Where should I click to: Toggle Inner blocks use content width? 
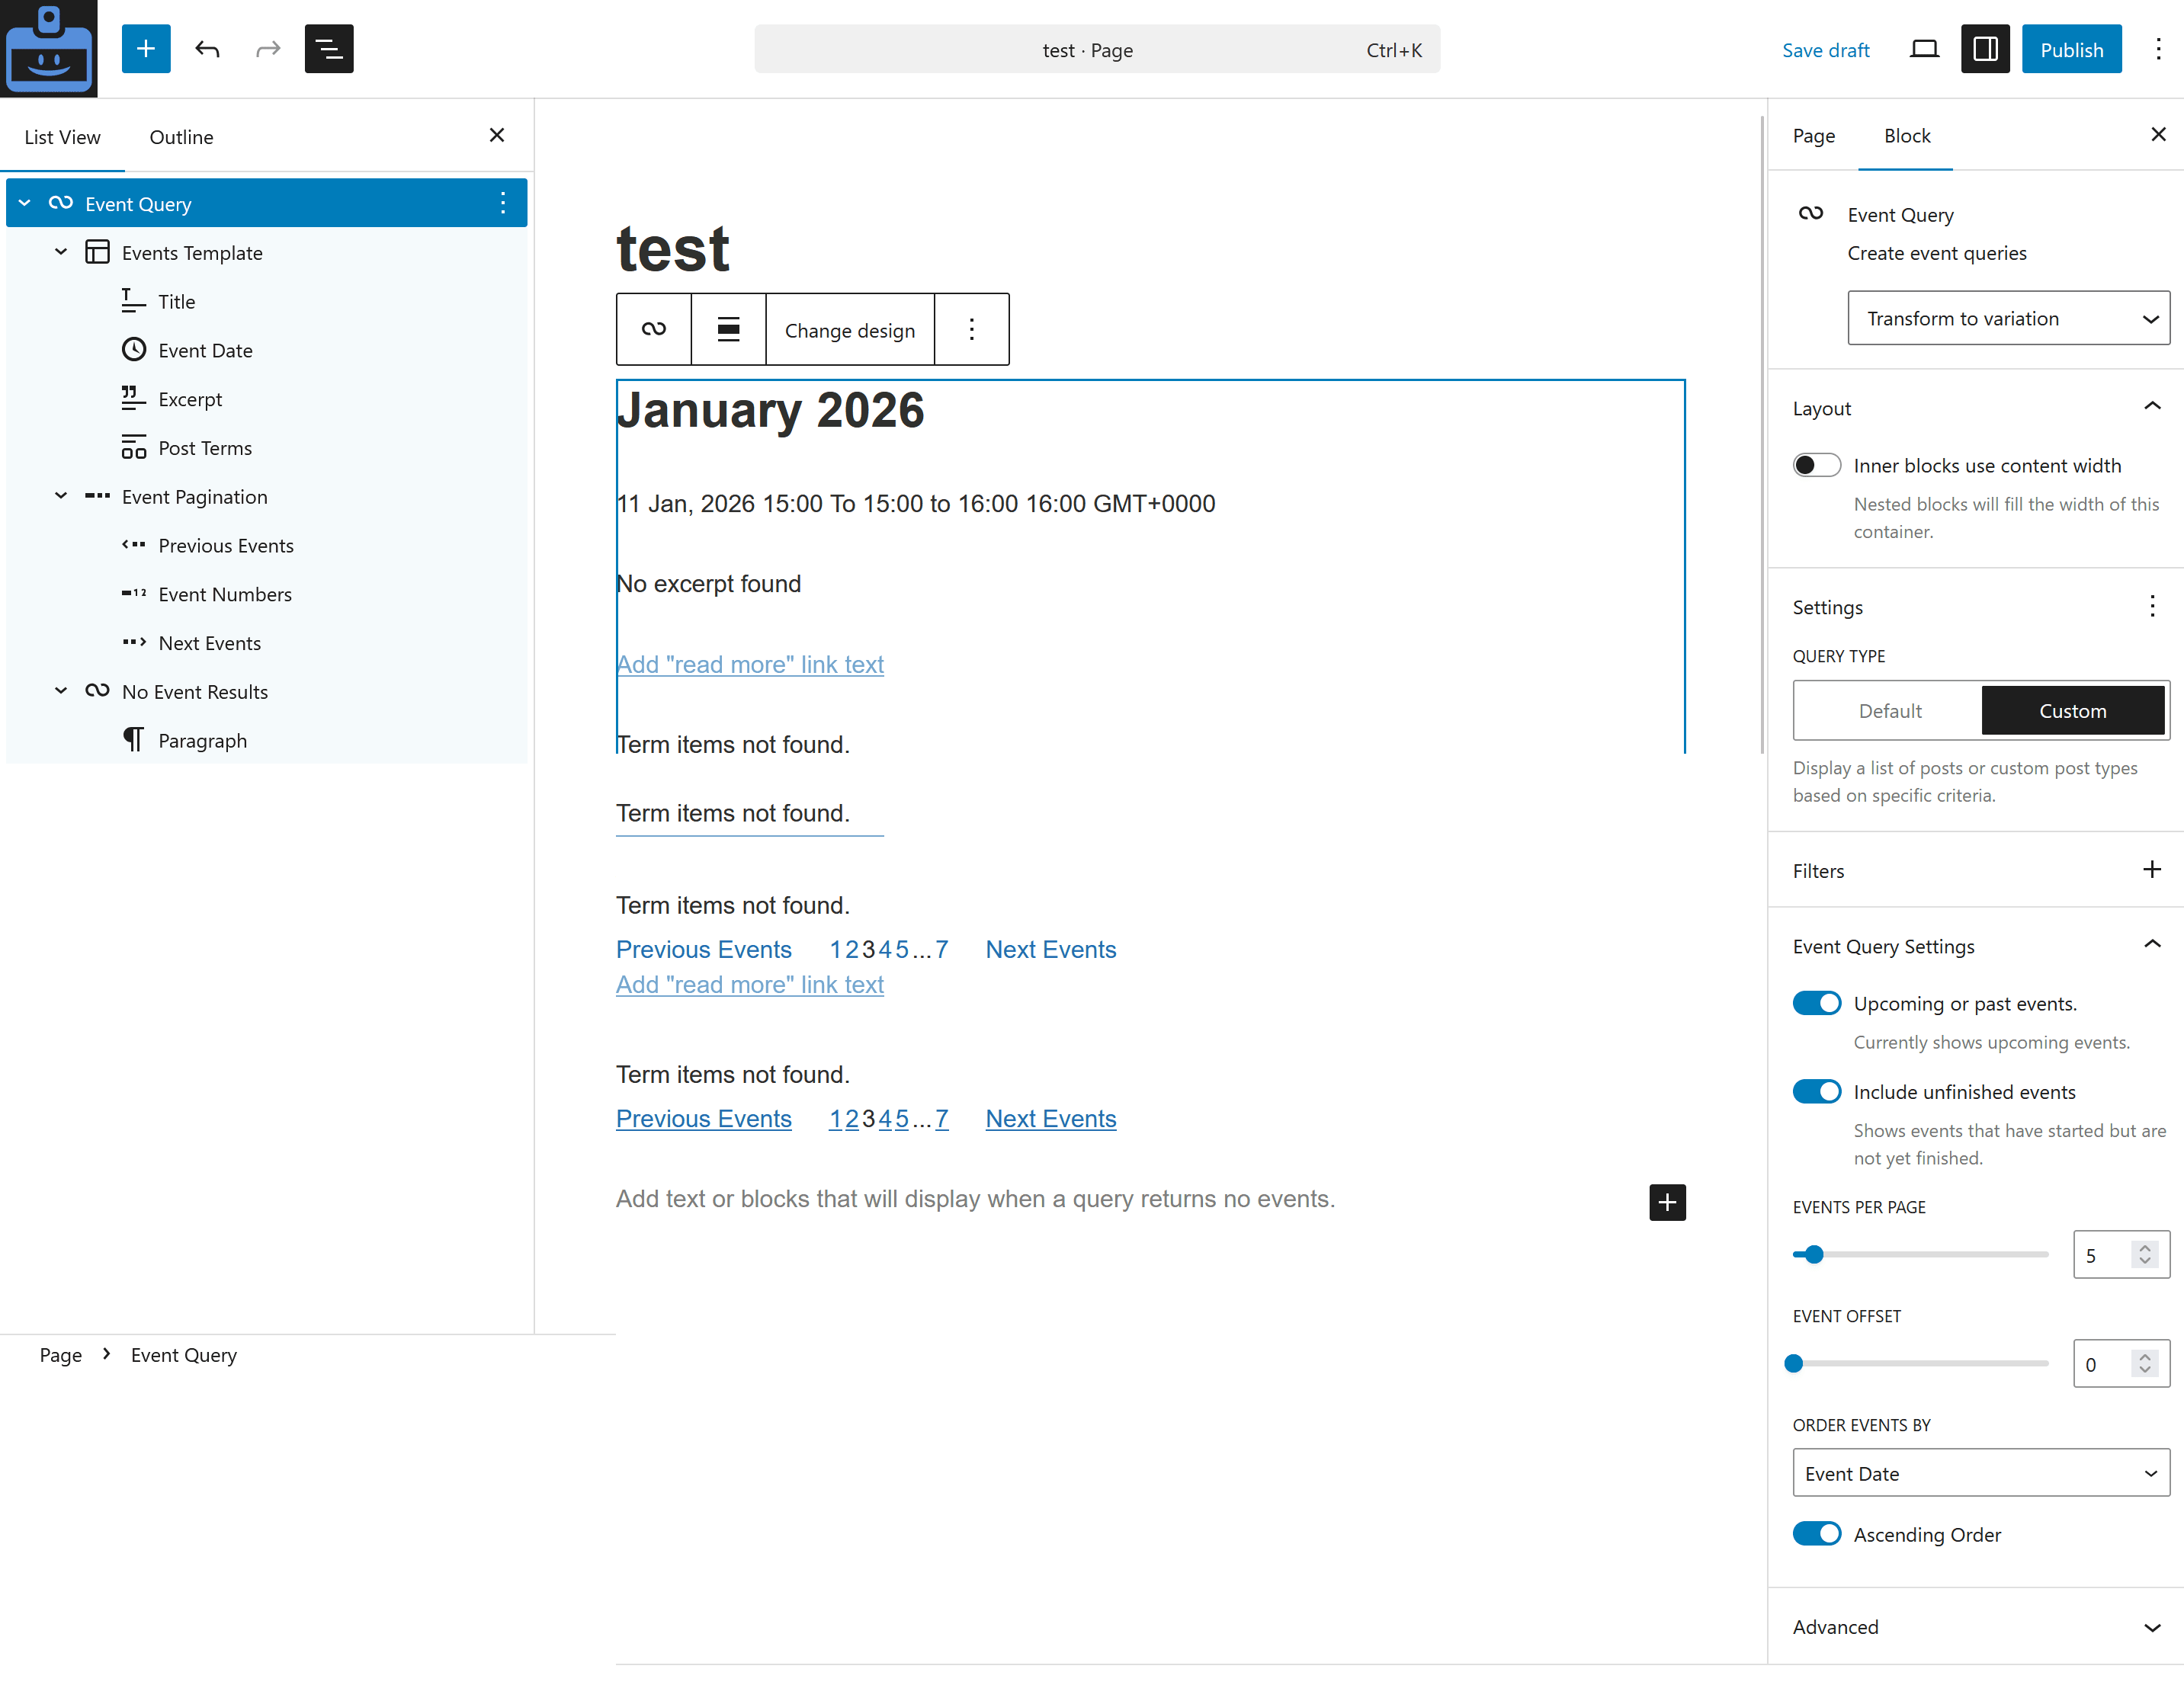click(x=1816, y=465)
